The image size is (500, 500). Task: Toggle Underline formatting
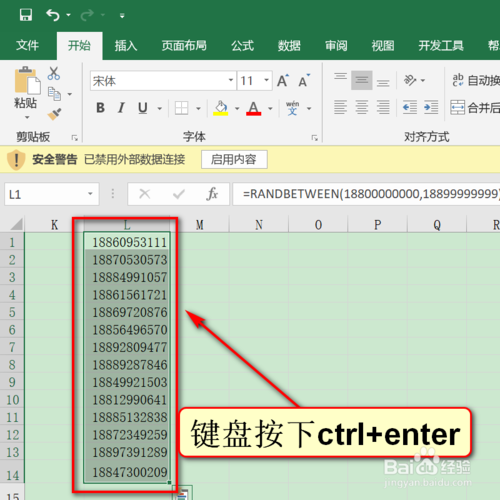point(143,108)
